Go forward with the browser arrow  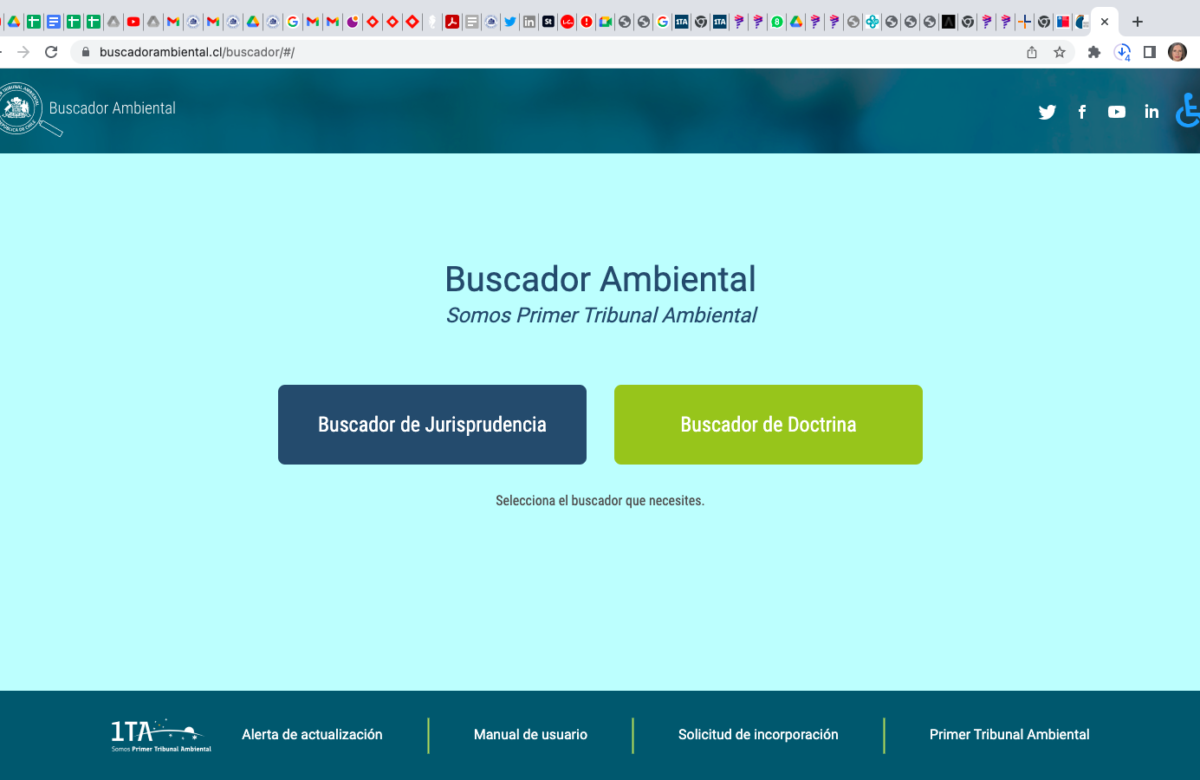(x=23, y=52)
